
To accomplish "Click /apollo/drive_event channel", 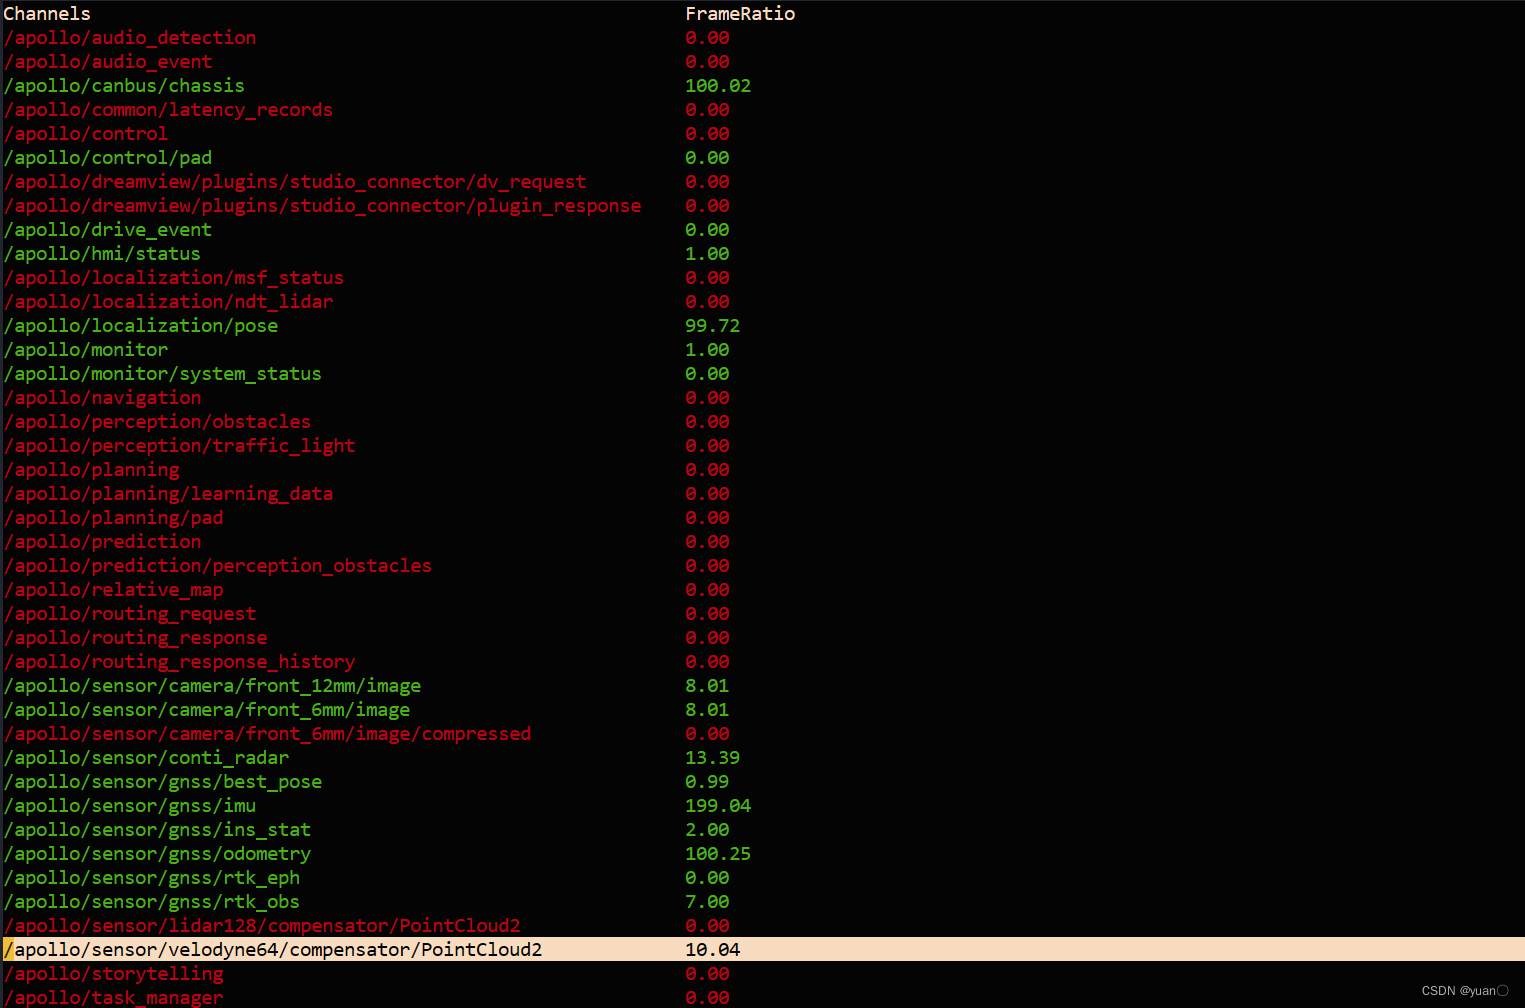I will click(108, 230).
